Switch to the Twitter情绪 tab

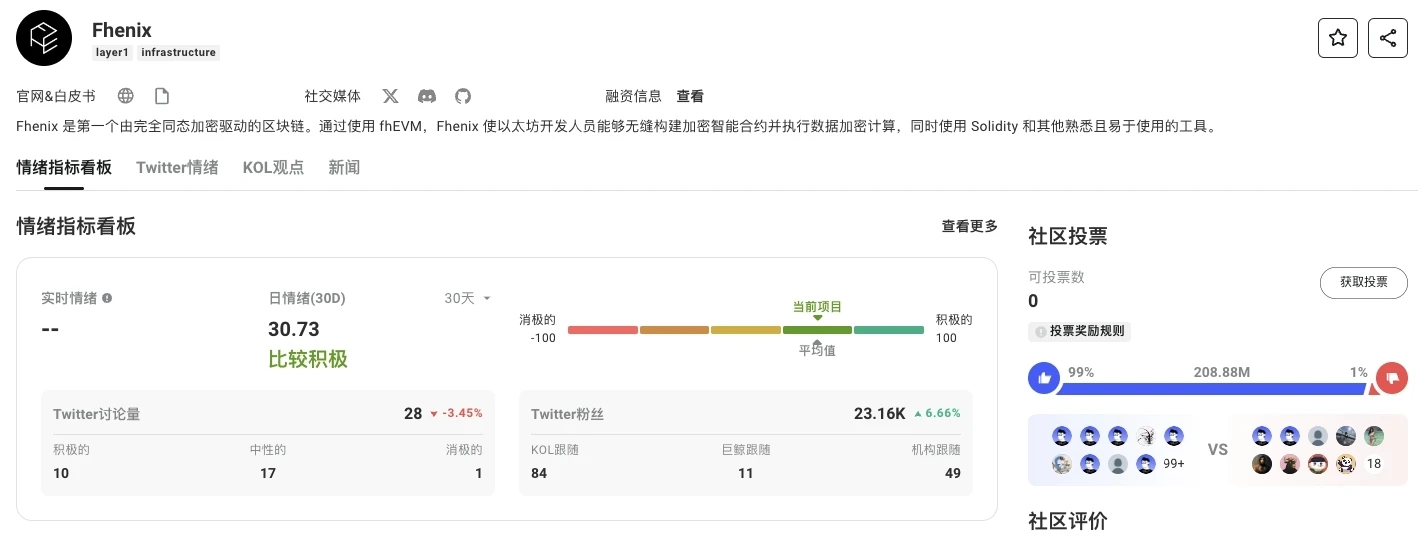click(177, 167)
